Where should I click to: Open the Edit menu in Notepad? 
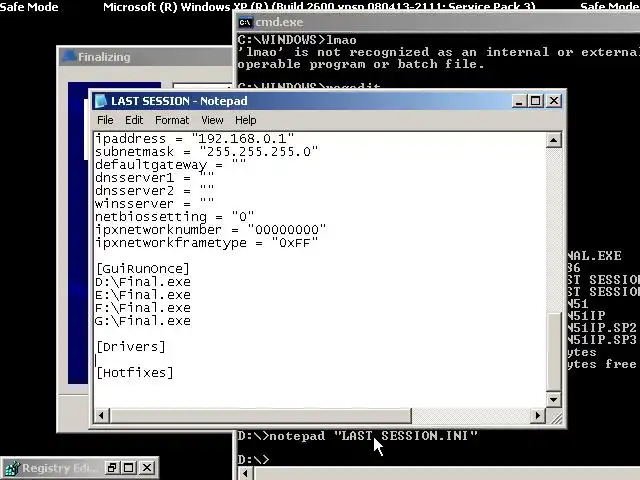click(134, 120)
